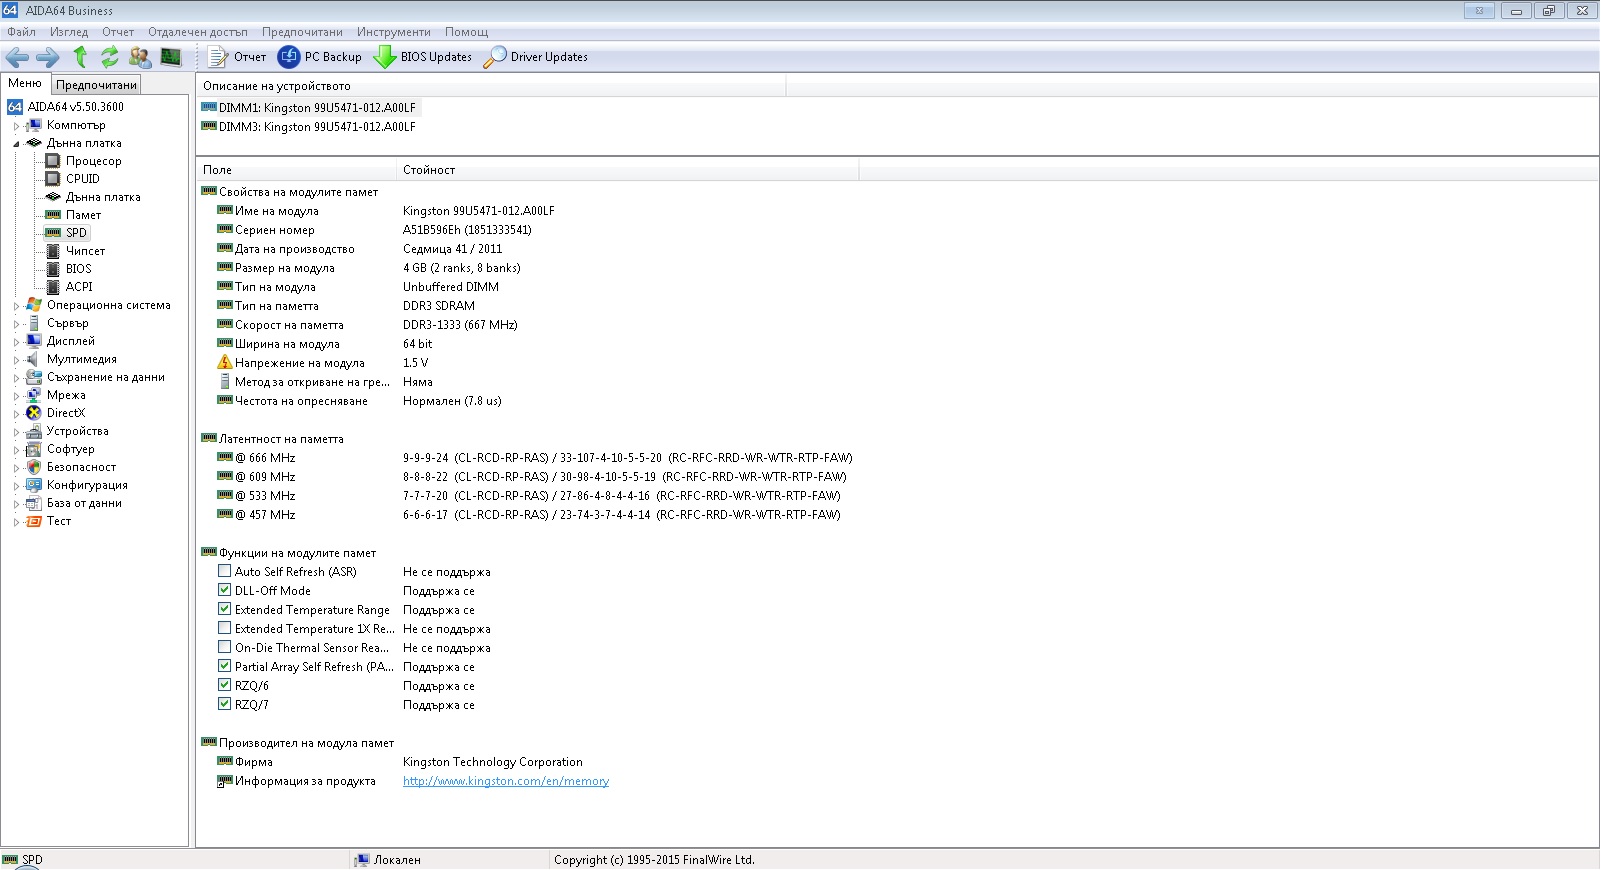This screenshot has height=870, width=1601.
Task: Toggle RZQ/6 checkbox
Action: coord(224,685)
